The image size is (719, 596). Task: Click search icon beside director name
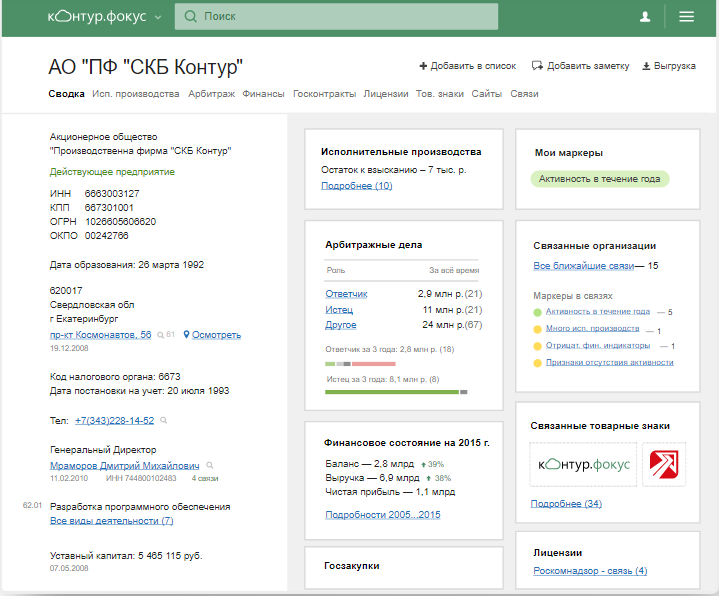[210, 465]
